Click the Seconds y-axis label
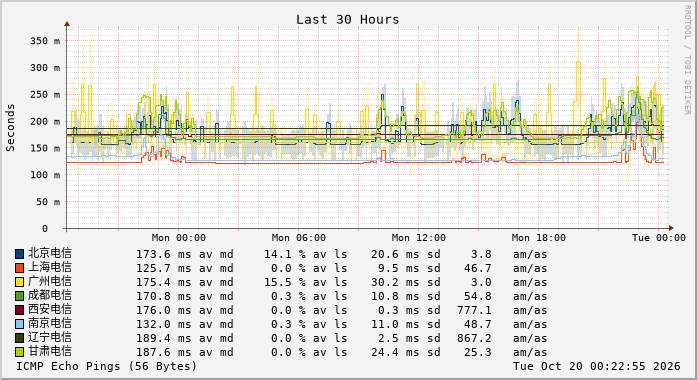697x380 pixels. (x=10, y=128)
